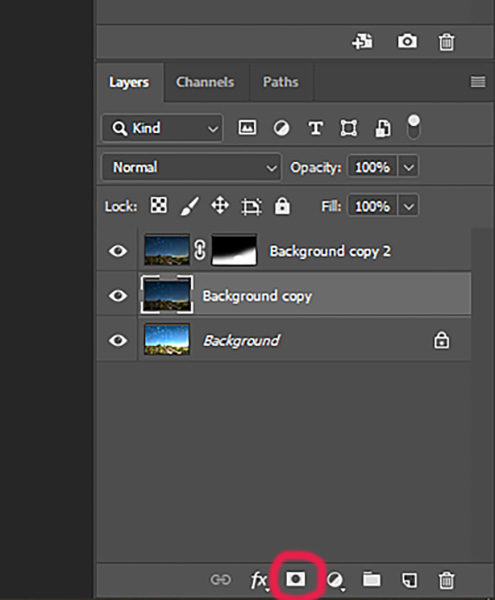Expand the Opacity slider arrow
This screenshot has width=495, height=600.
(x=409, y=167)
